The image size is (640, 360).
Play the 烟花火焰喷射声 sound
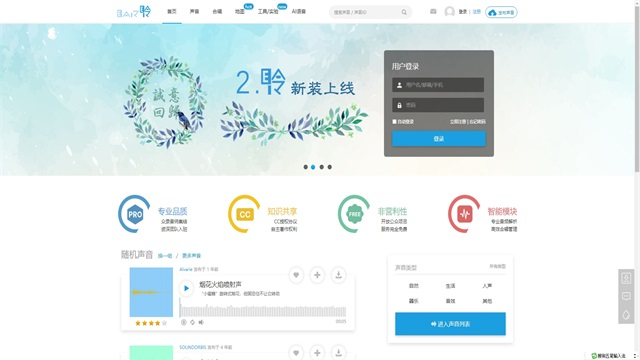[186, 288]
